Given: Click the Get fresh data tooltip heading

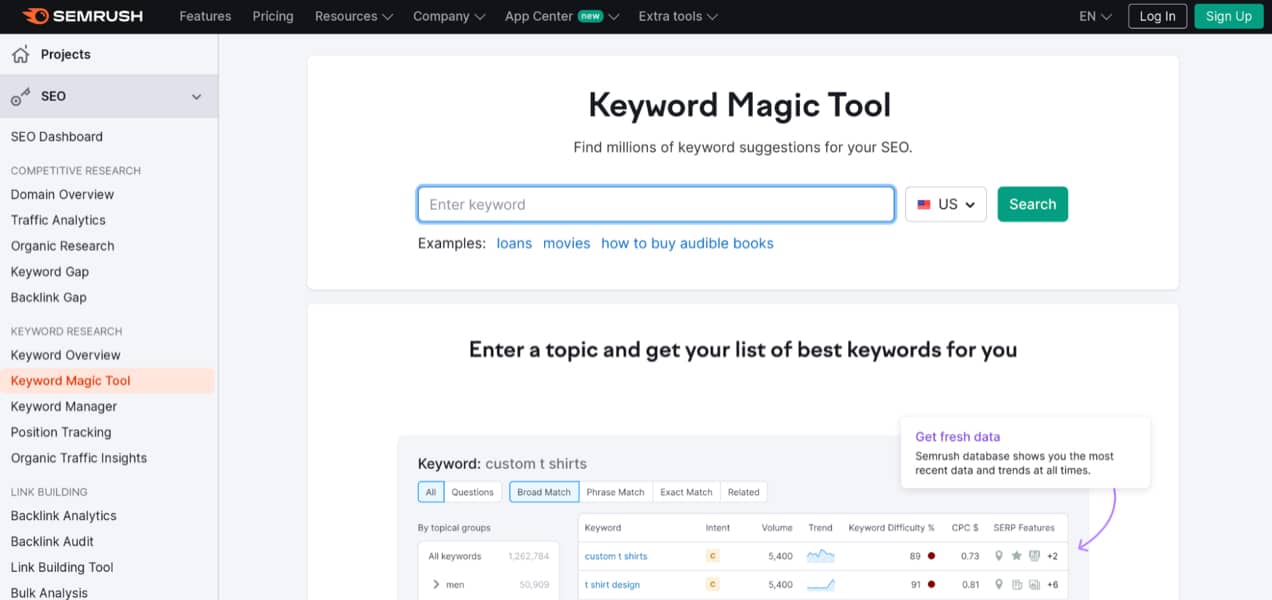Looking at the screenshot, I should click(x=957, y=437).
